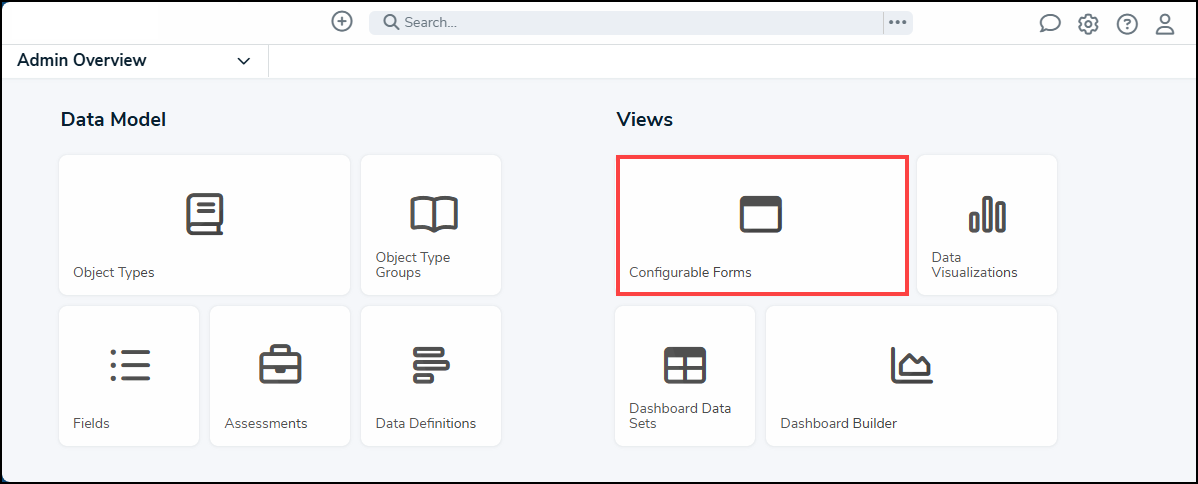This screenshot has width=1198, height=484.
Task: Click the Views section heading
Action: point(644,119)
